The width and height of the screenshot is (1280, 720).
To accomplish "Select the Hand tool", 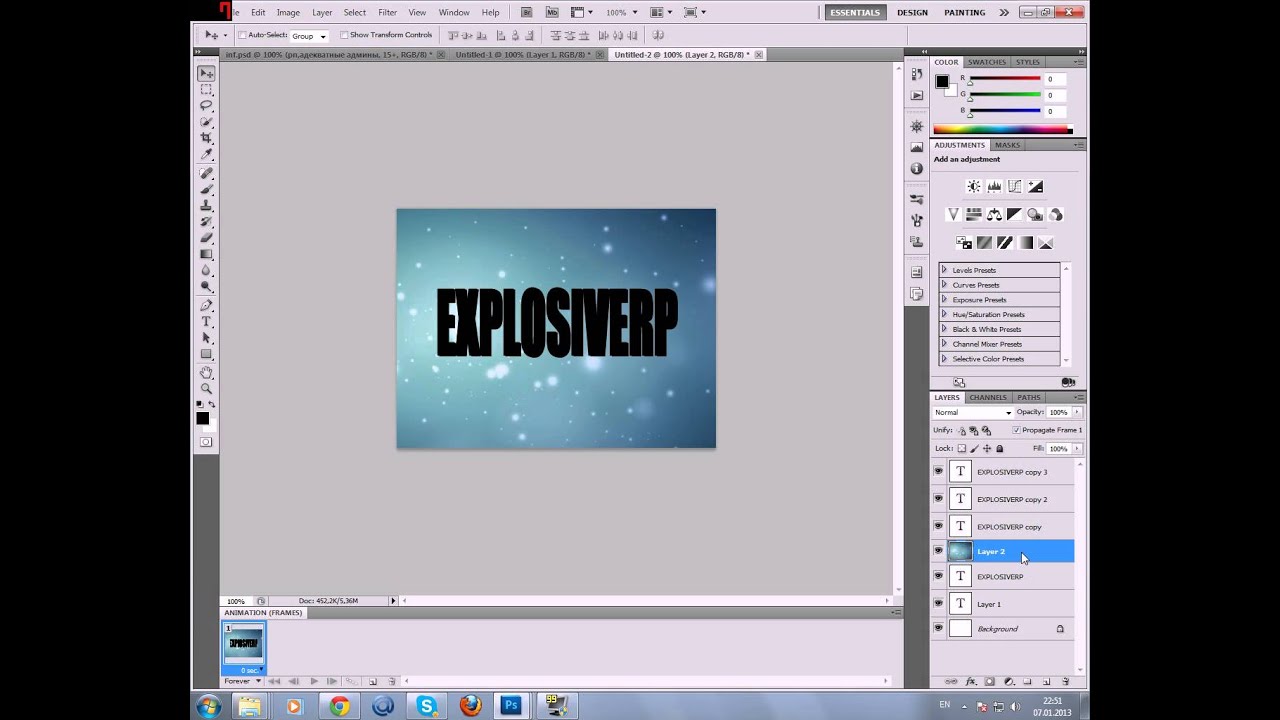I will (x=206, y=372).
